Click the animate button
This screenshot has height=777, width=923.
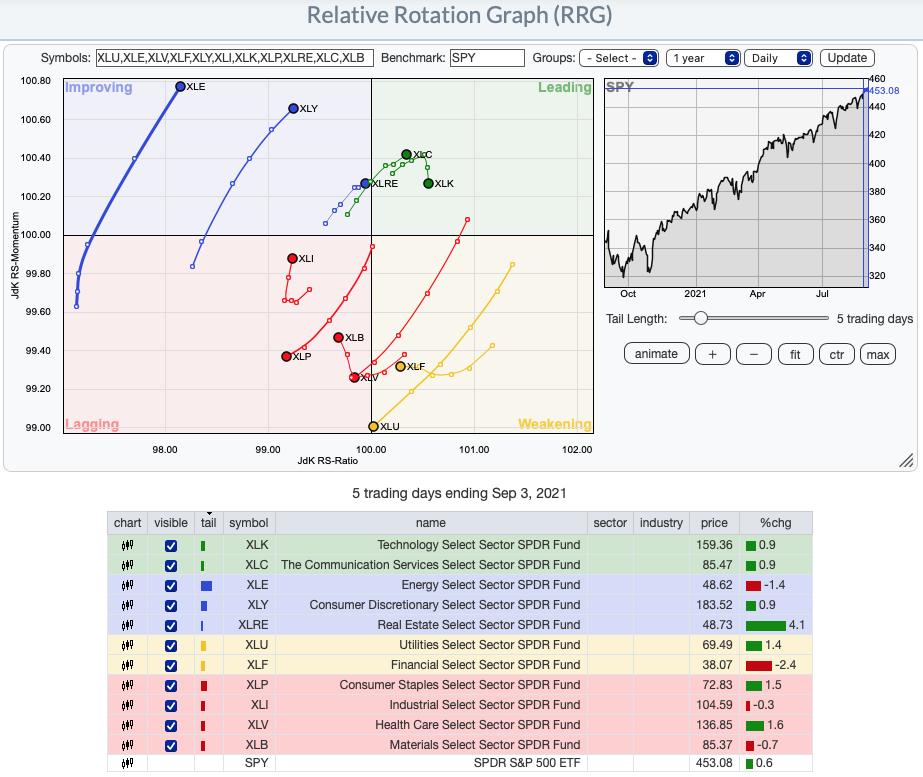[x=656, y=354]
